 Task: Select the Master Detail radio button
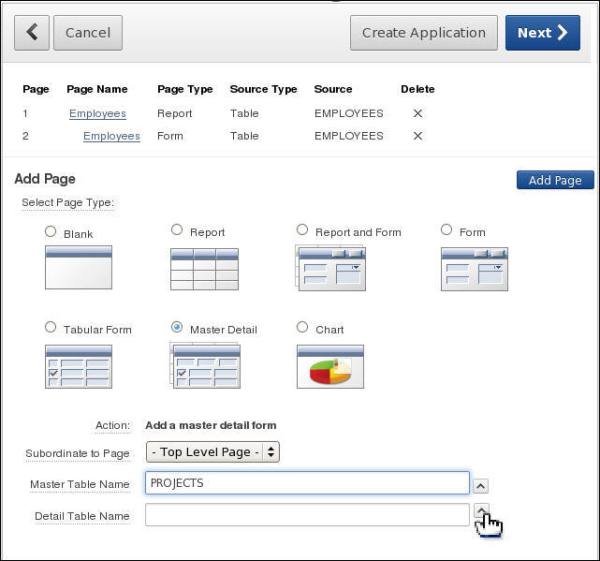(x=177, y=327)
